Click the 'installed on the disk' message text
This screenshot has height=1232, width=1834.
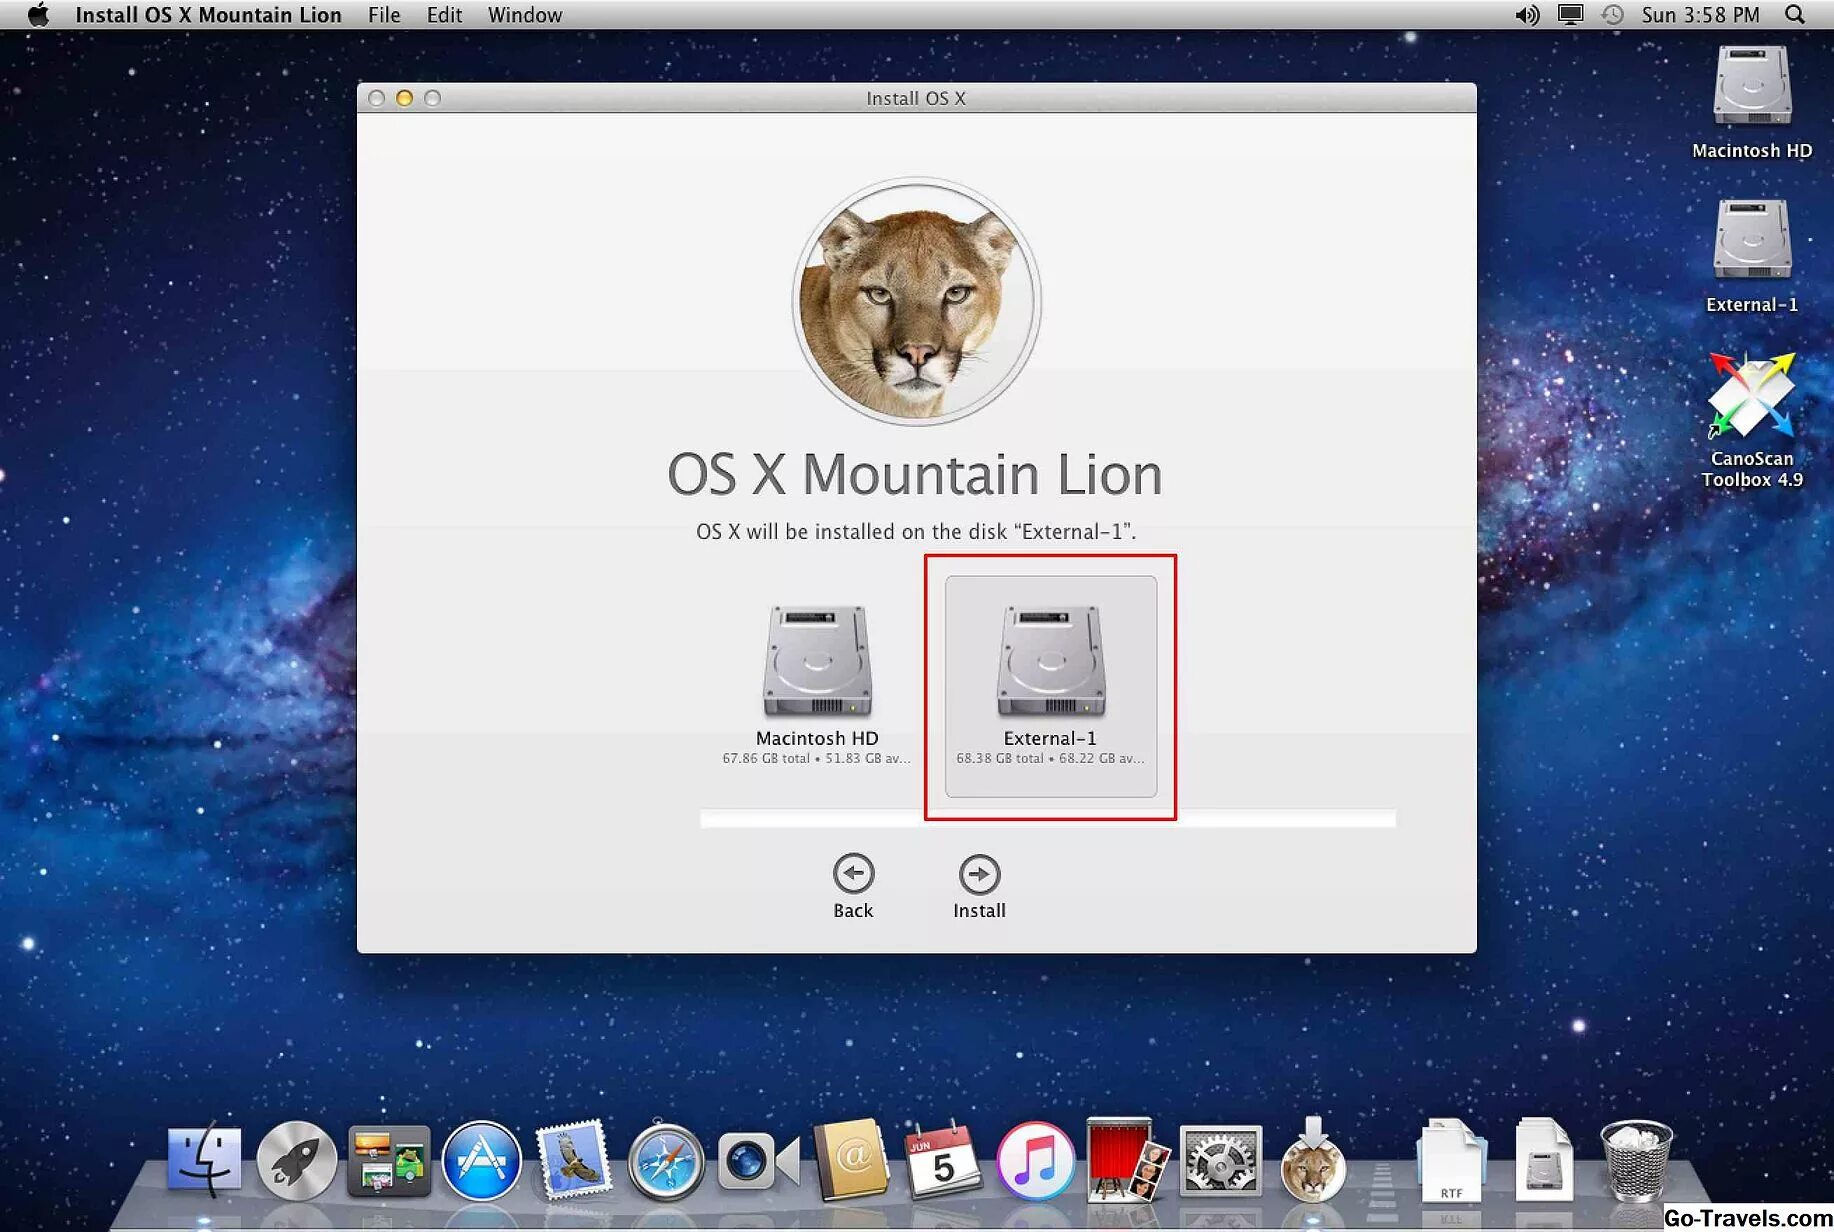pyautogui.click(x=916, y=532)
